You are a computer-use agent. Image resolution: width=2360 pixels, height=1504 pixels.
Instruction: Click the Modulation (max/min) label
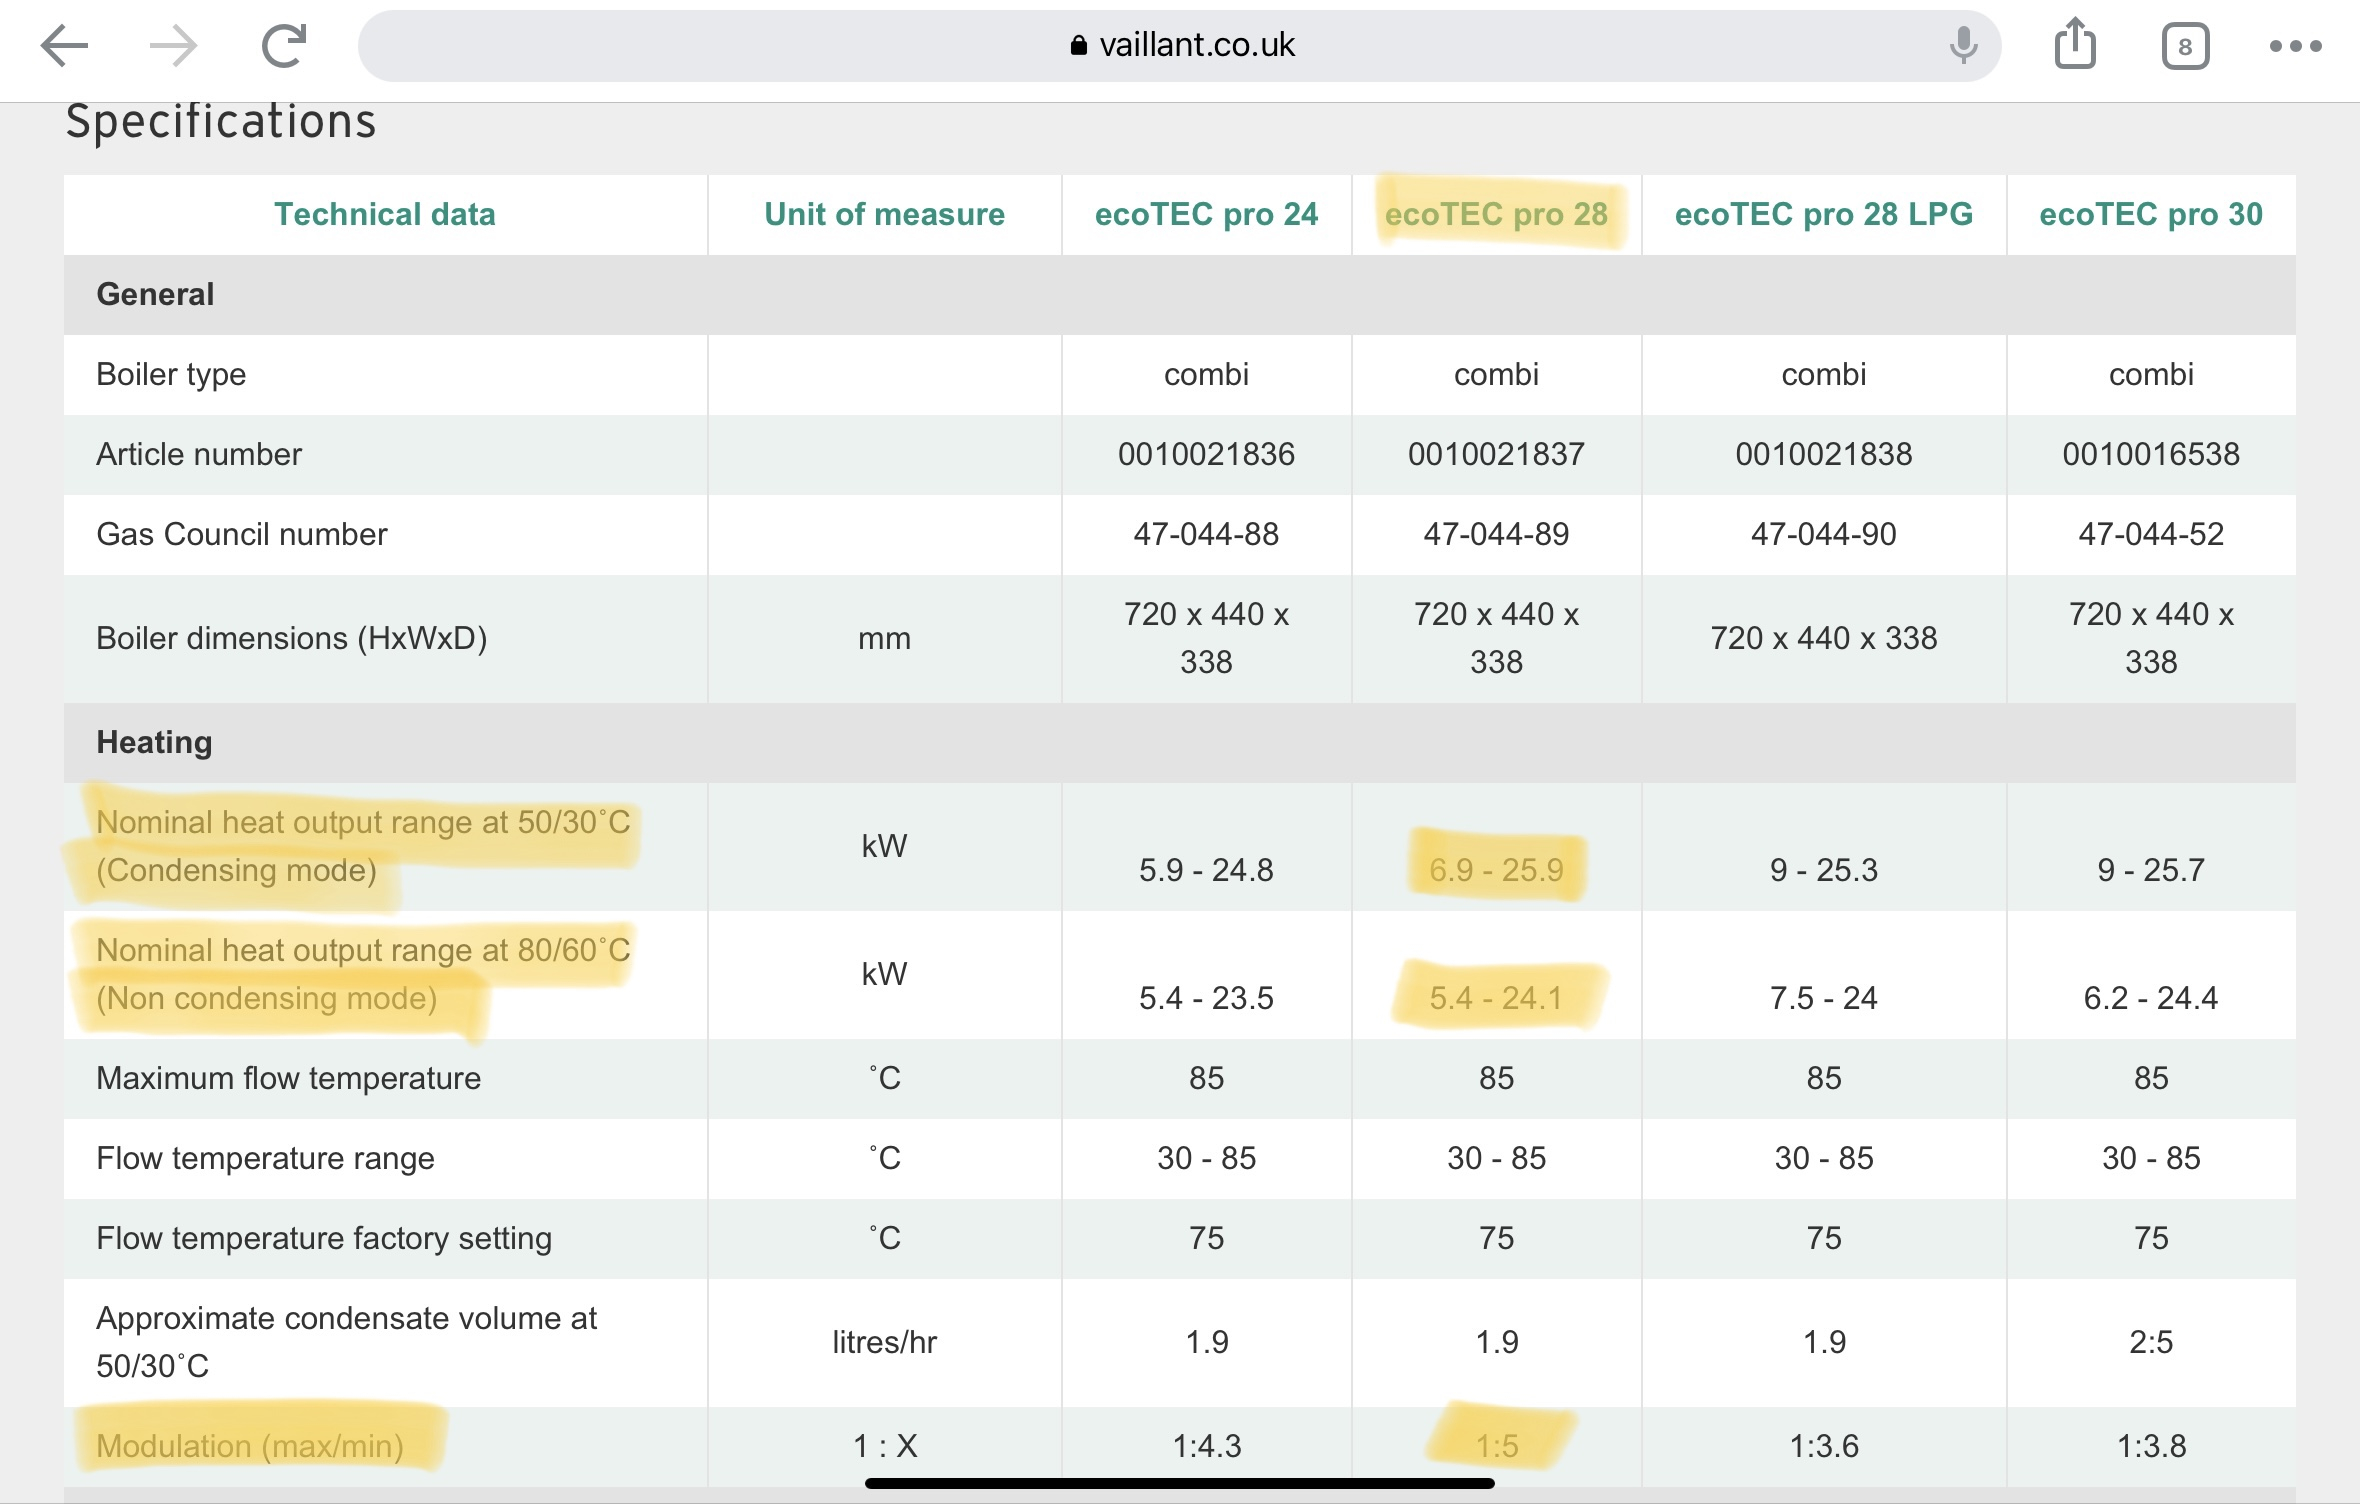coord(250,1446)
